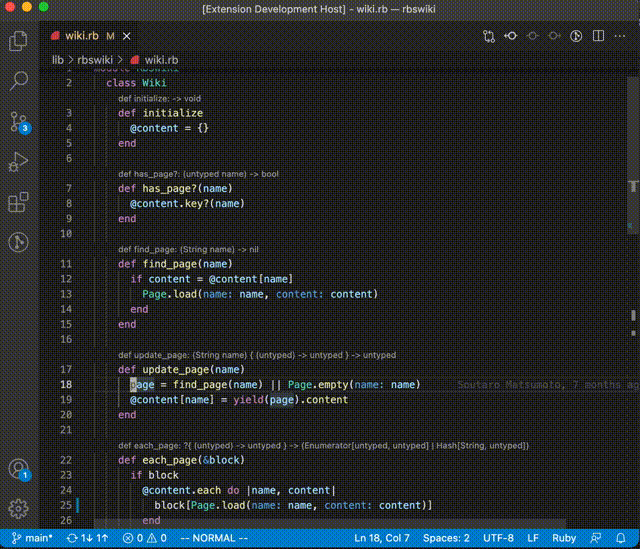Click the LF end of line selector
This screenshot has height=549, width=640.
pos(533,538)
